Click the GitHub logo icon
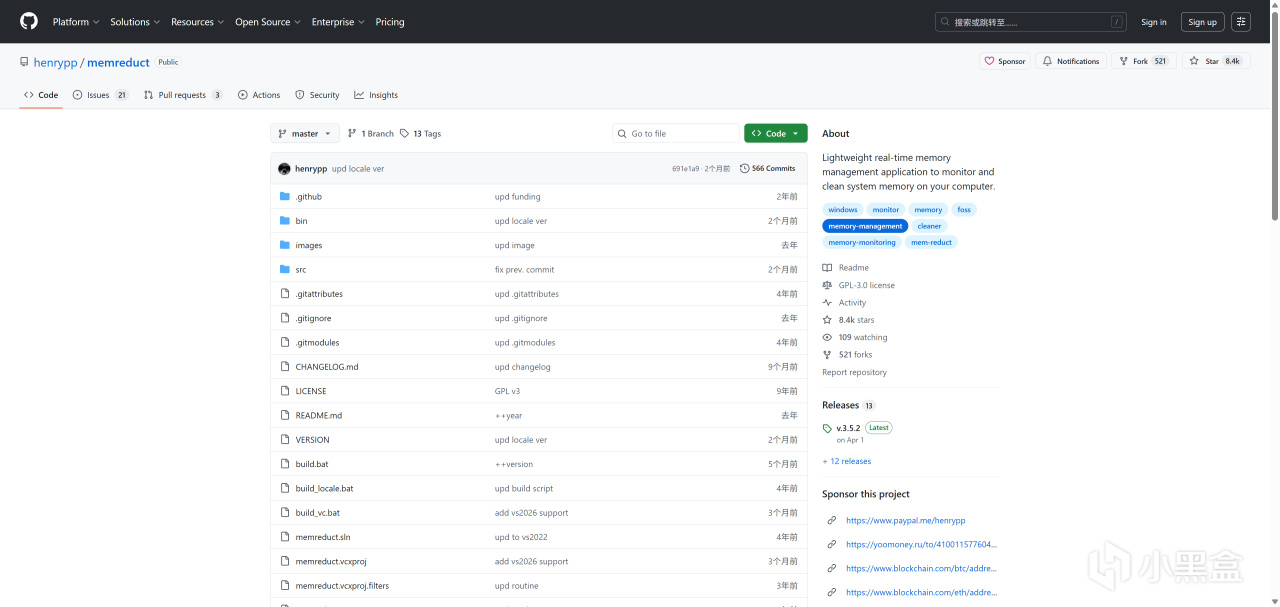The image size is (1280, 607). pyautogui.click(x=29, y=21)
